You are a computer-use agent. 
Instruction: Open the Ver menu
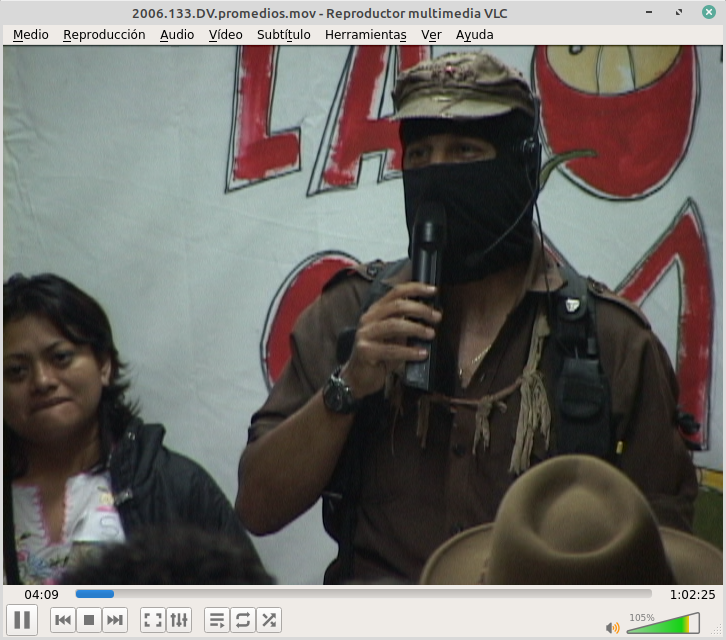pos(431,35)
